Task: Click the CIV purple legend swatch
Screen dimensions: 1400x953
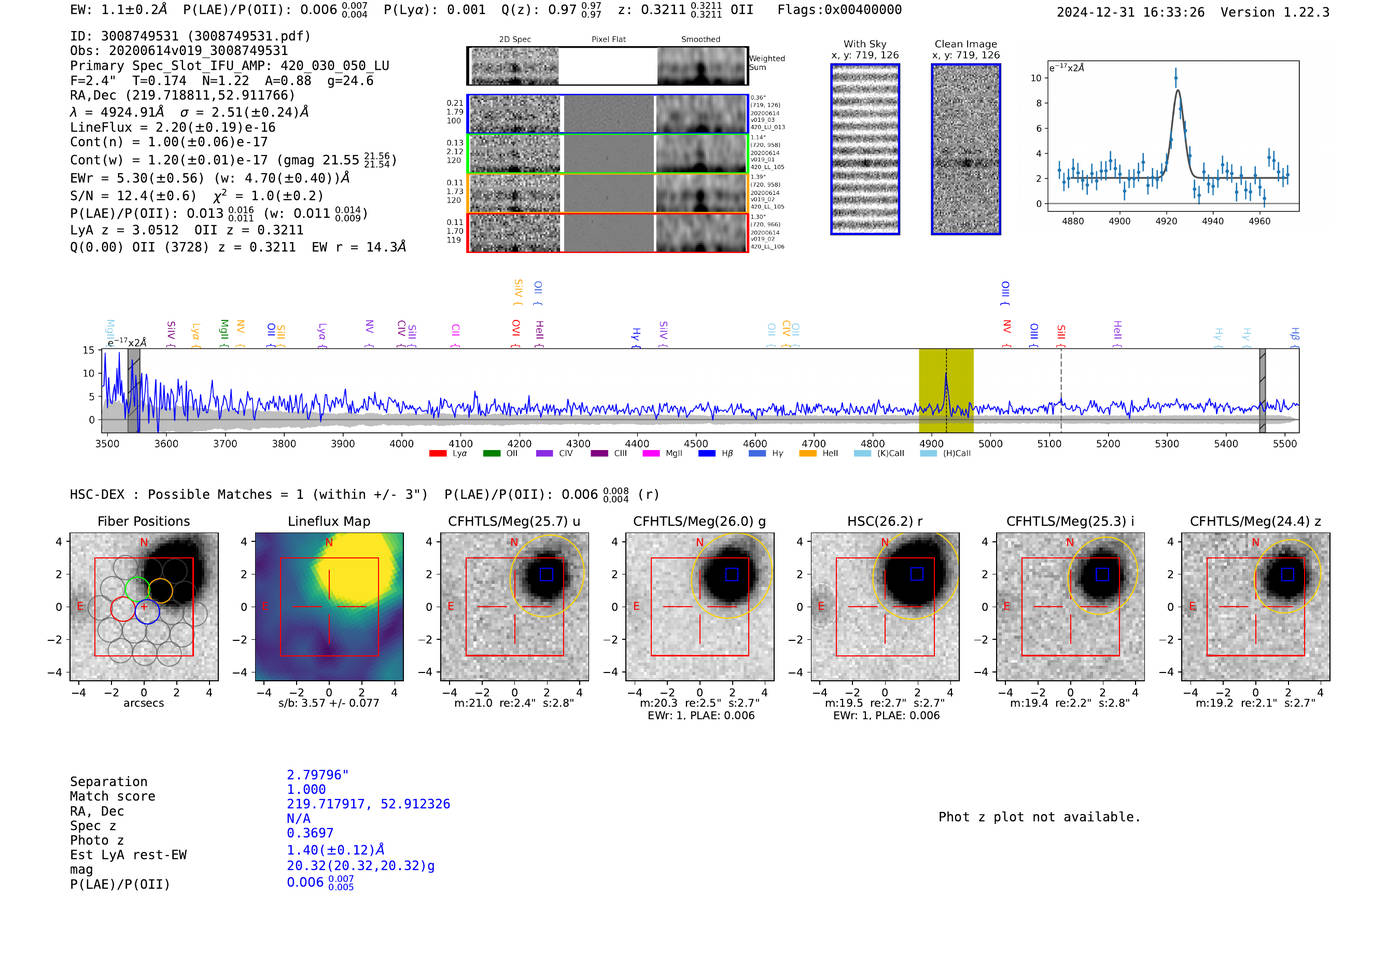Action: [x=544, y=453]
